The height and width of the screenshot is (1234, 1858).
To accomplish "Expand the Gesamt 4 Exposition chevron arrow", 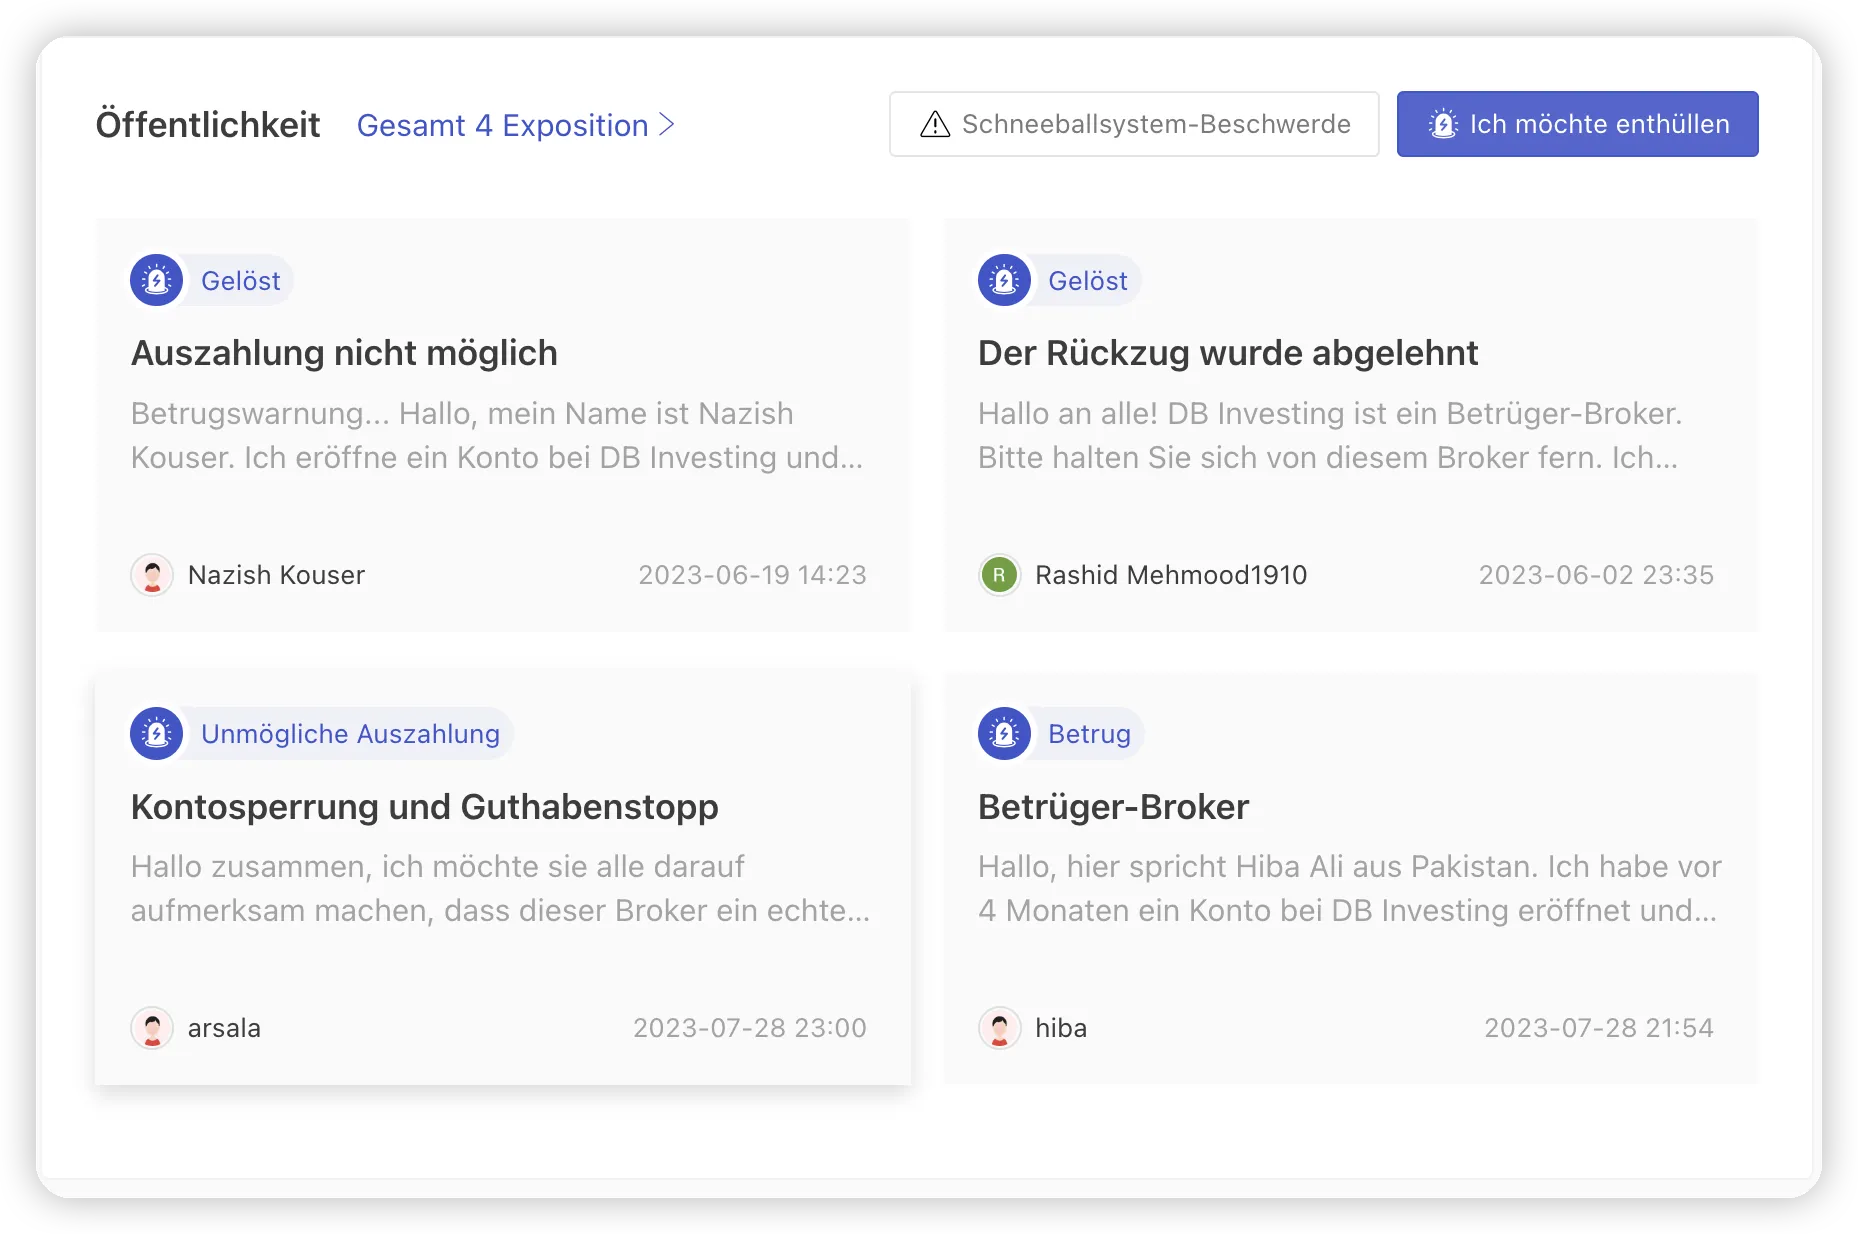I will [667, 125].
